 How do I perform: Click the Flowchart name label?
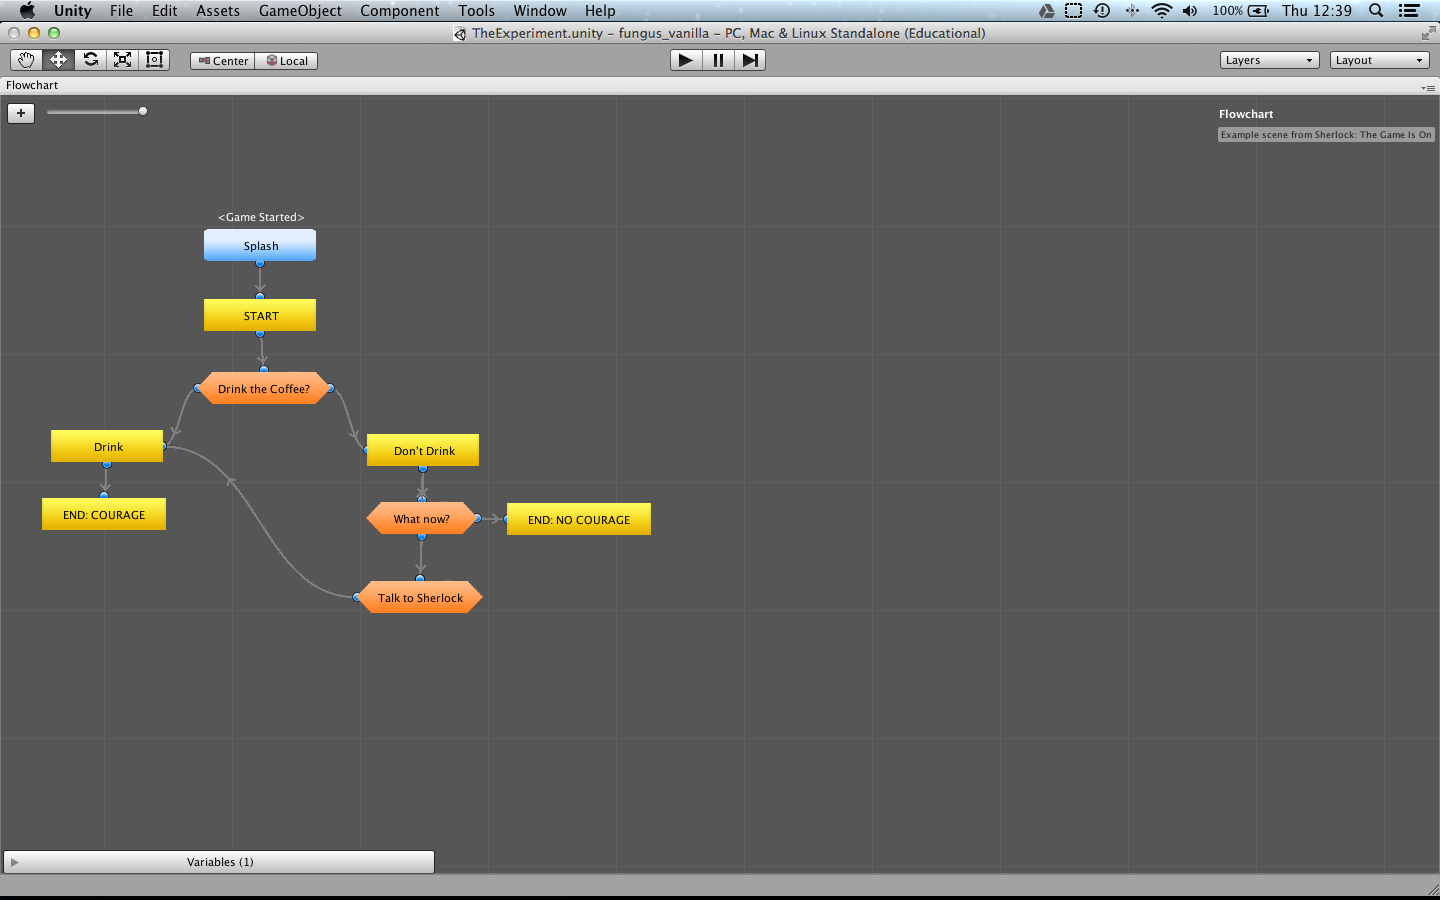pos(1246,114)
